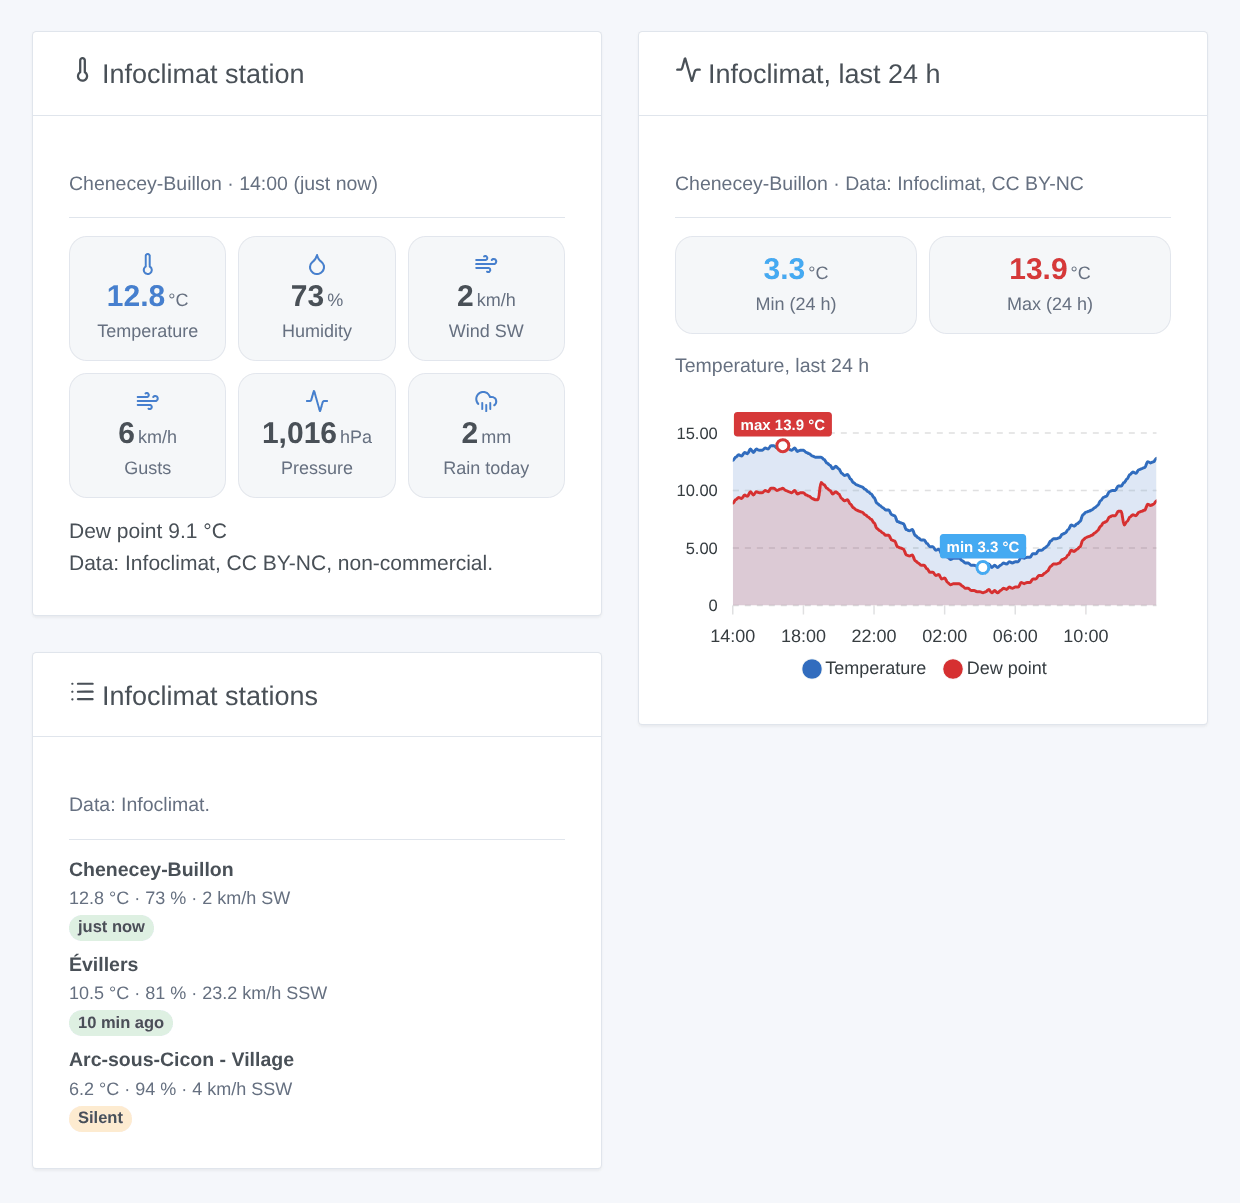Click the 14:00 x-axis label on chart
The width and height of the screenshot is (1240, 1203).
pyautogui.click(x=733, y=636)
